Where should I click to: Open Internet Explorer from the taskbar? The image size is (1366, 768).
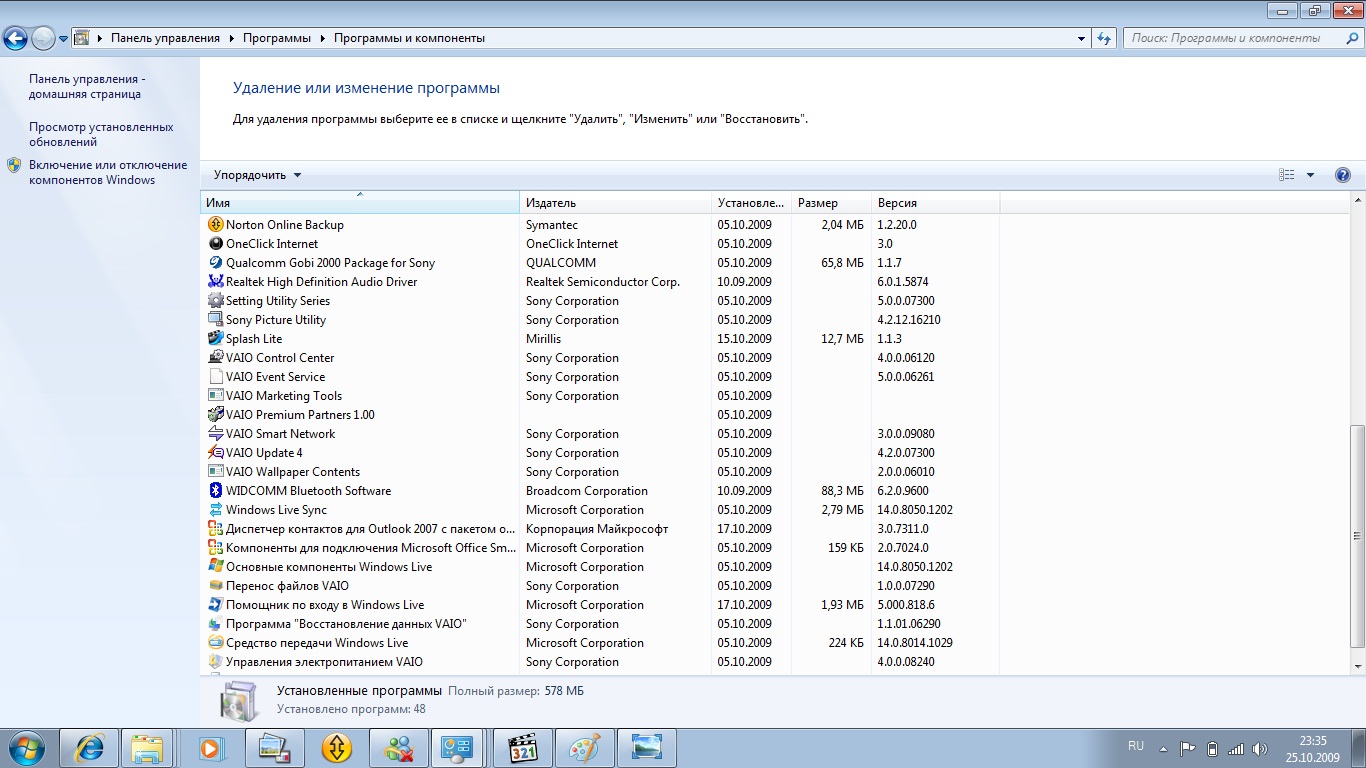(89, 747)
